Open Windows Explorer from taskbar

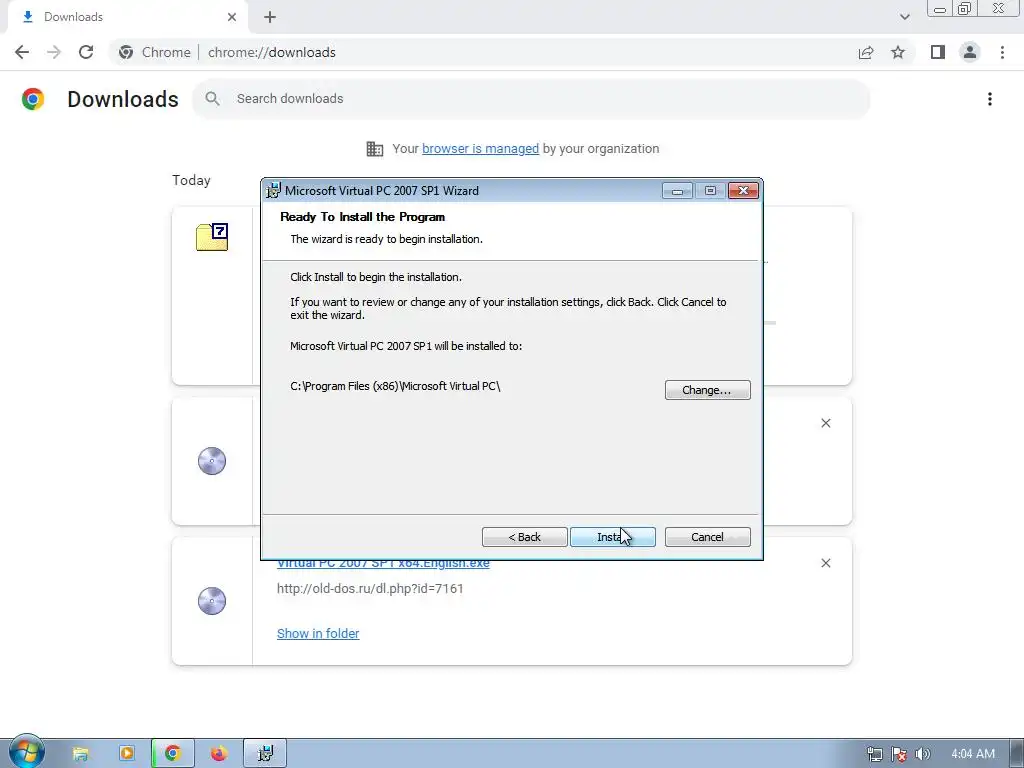(x=80, y=754)
